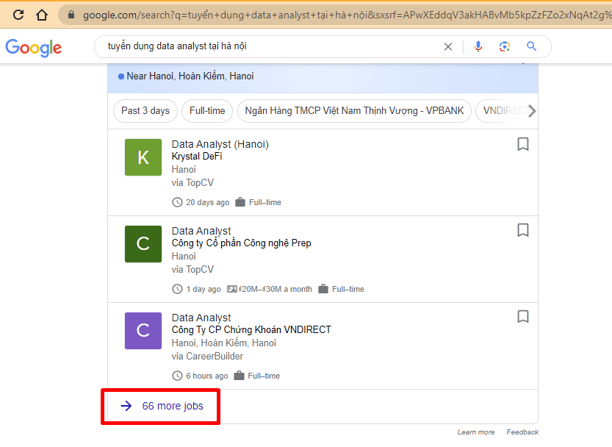Clear the search query with the X icon

pyautogui.click(x=448, y=47)
